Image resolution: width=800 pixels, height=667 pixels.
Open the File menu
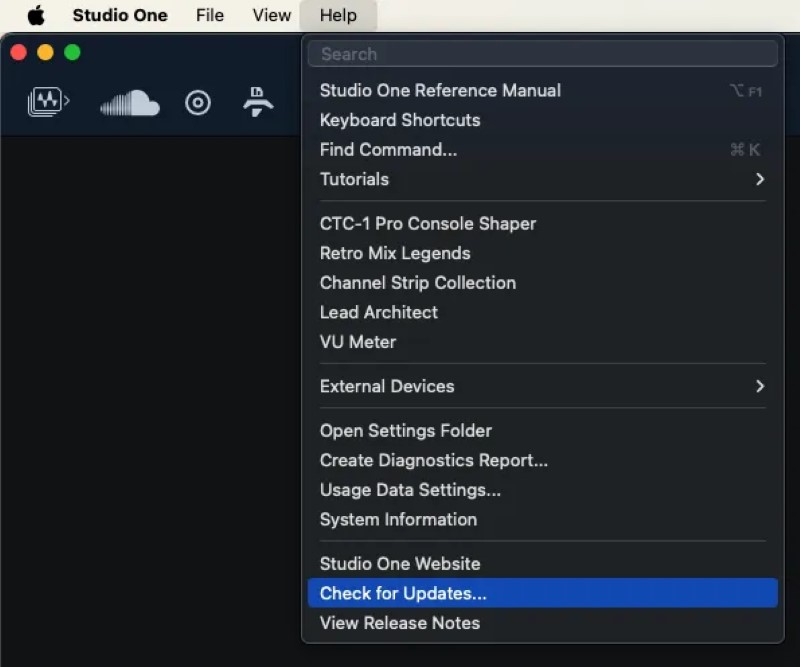(210, 15)
